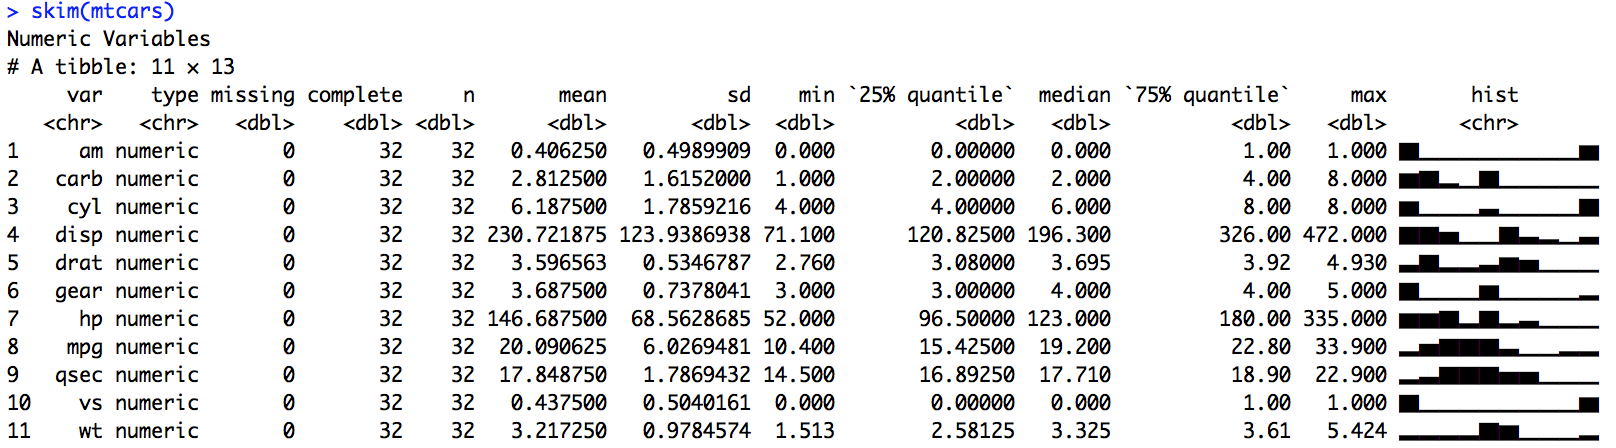This screenshot has width=1616, height=448.
Task: Click the 'hist' column header
Action: [x=1494, y=95]
